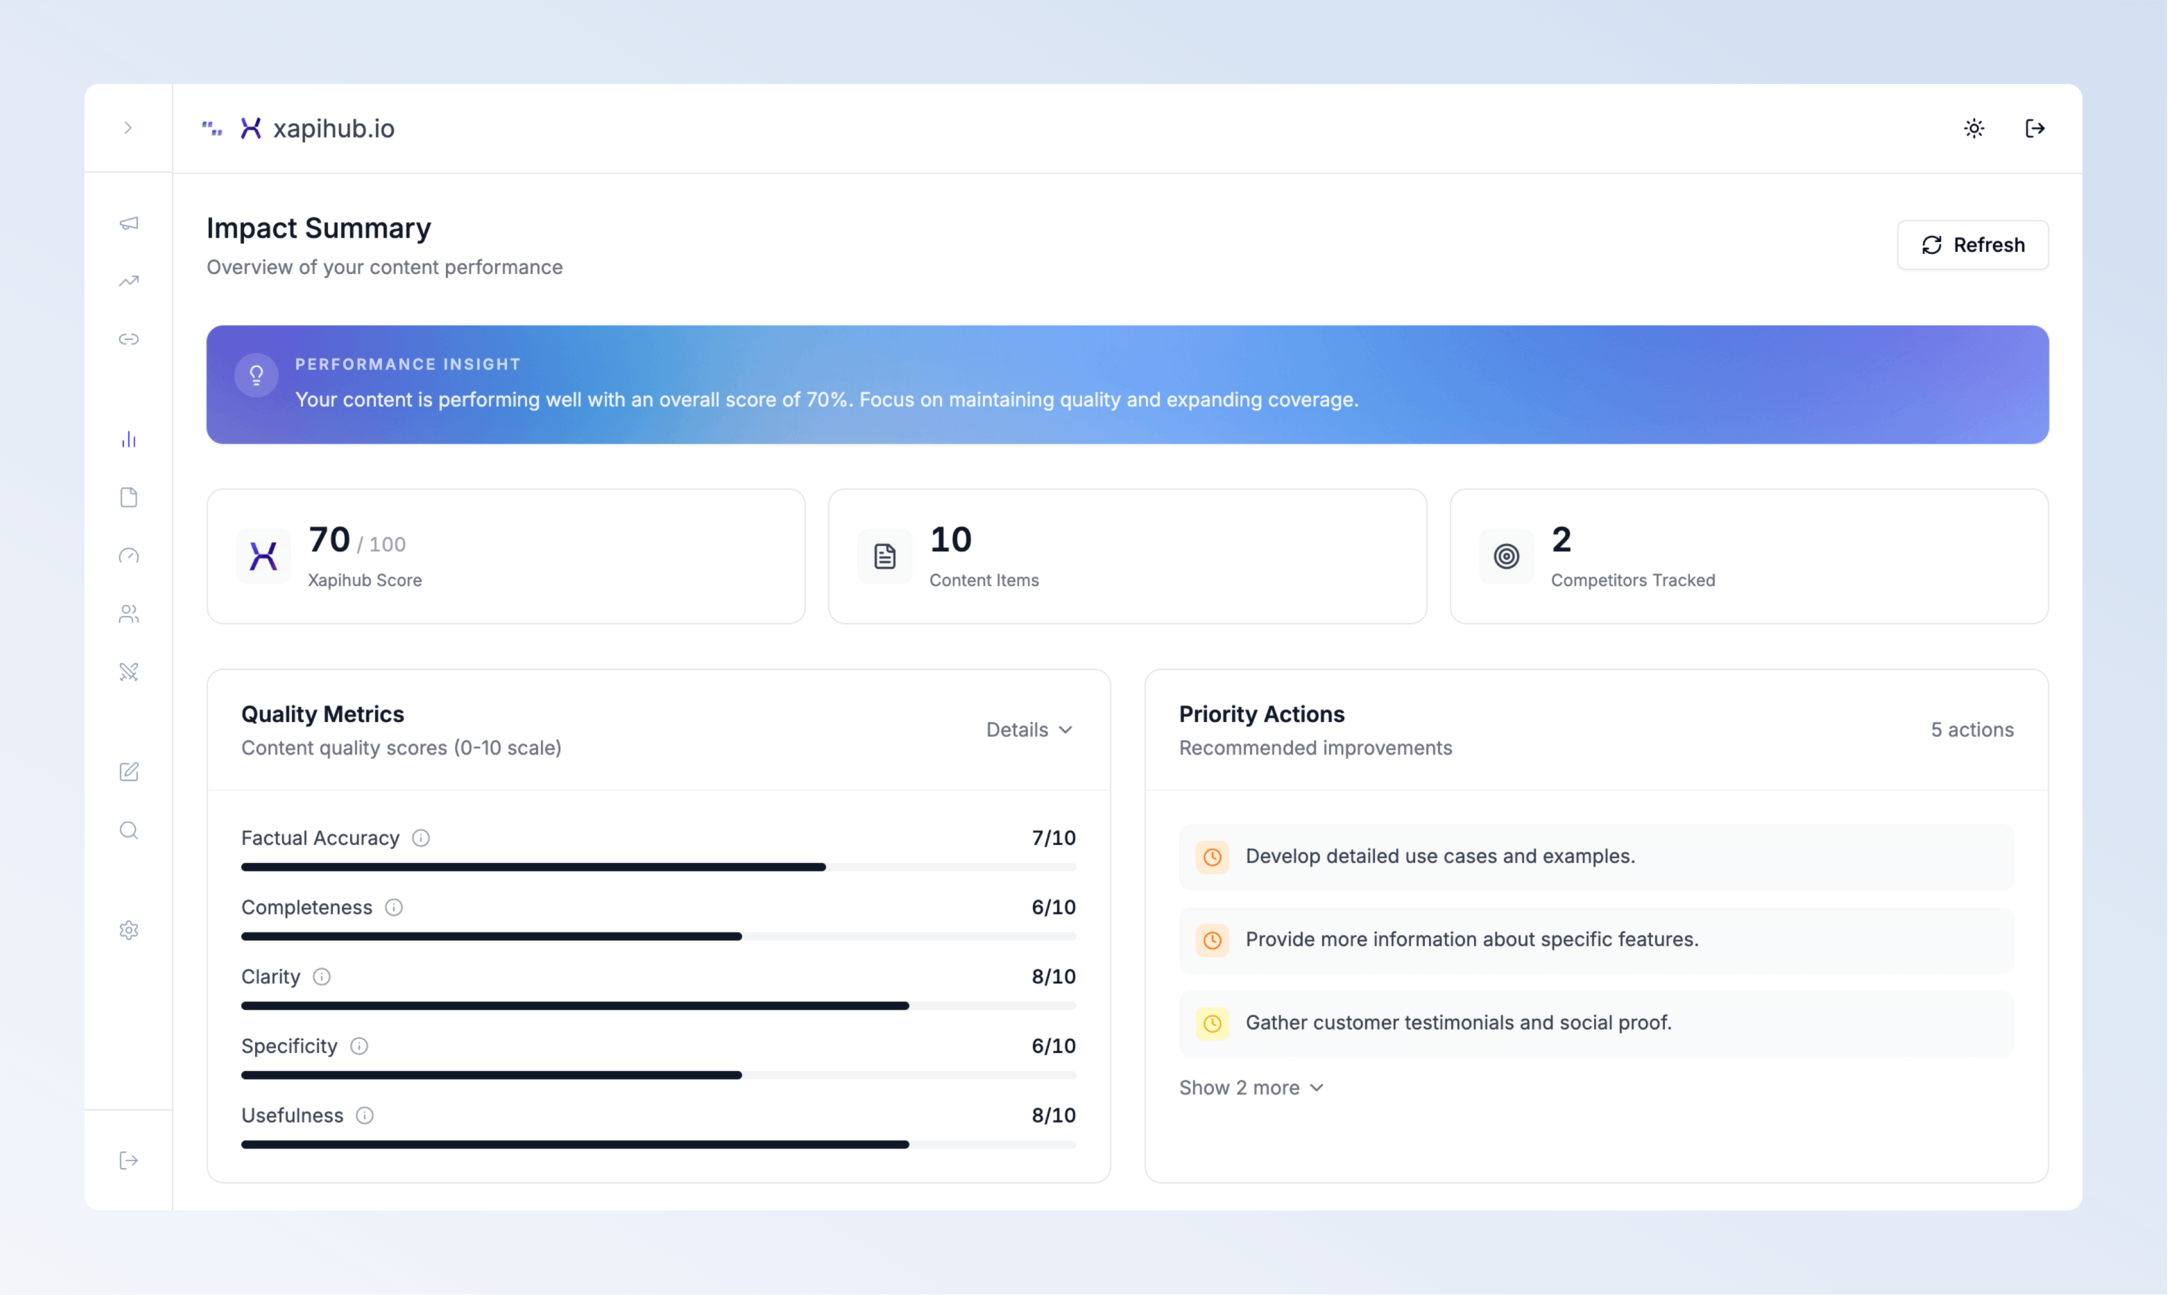
Task: Click the megaphone icon in sidebar
Action: 129,223
